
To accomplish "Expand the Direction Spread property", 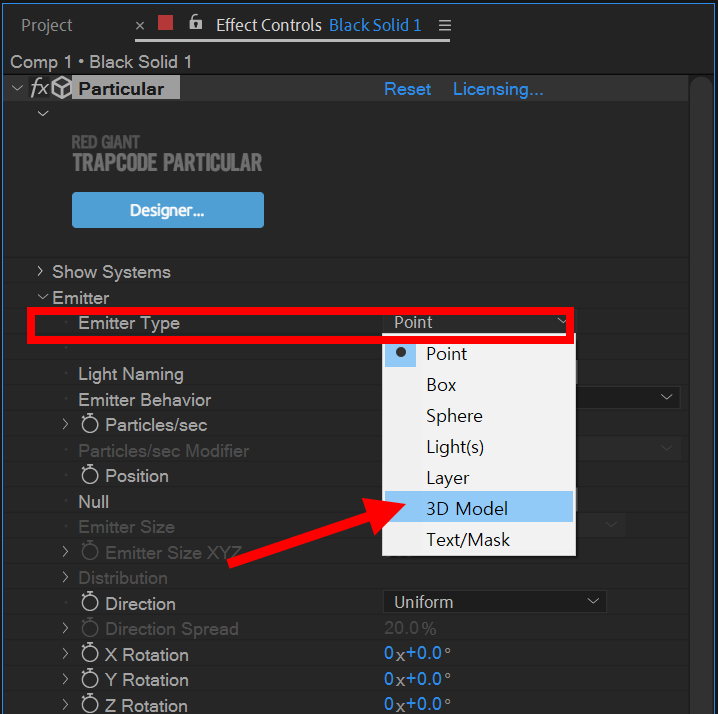I will point(65,628).
